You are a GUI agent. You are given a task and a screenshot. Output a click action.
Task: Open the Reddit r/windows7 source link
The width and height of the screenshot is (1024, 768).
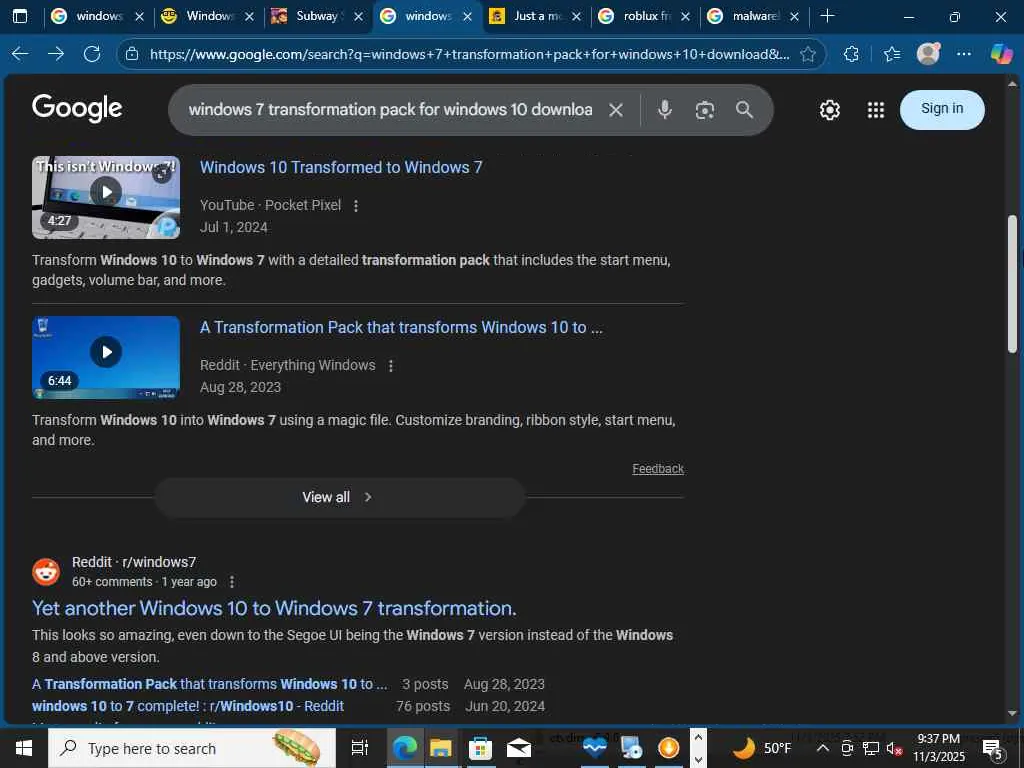click(134, 562)
